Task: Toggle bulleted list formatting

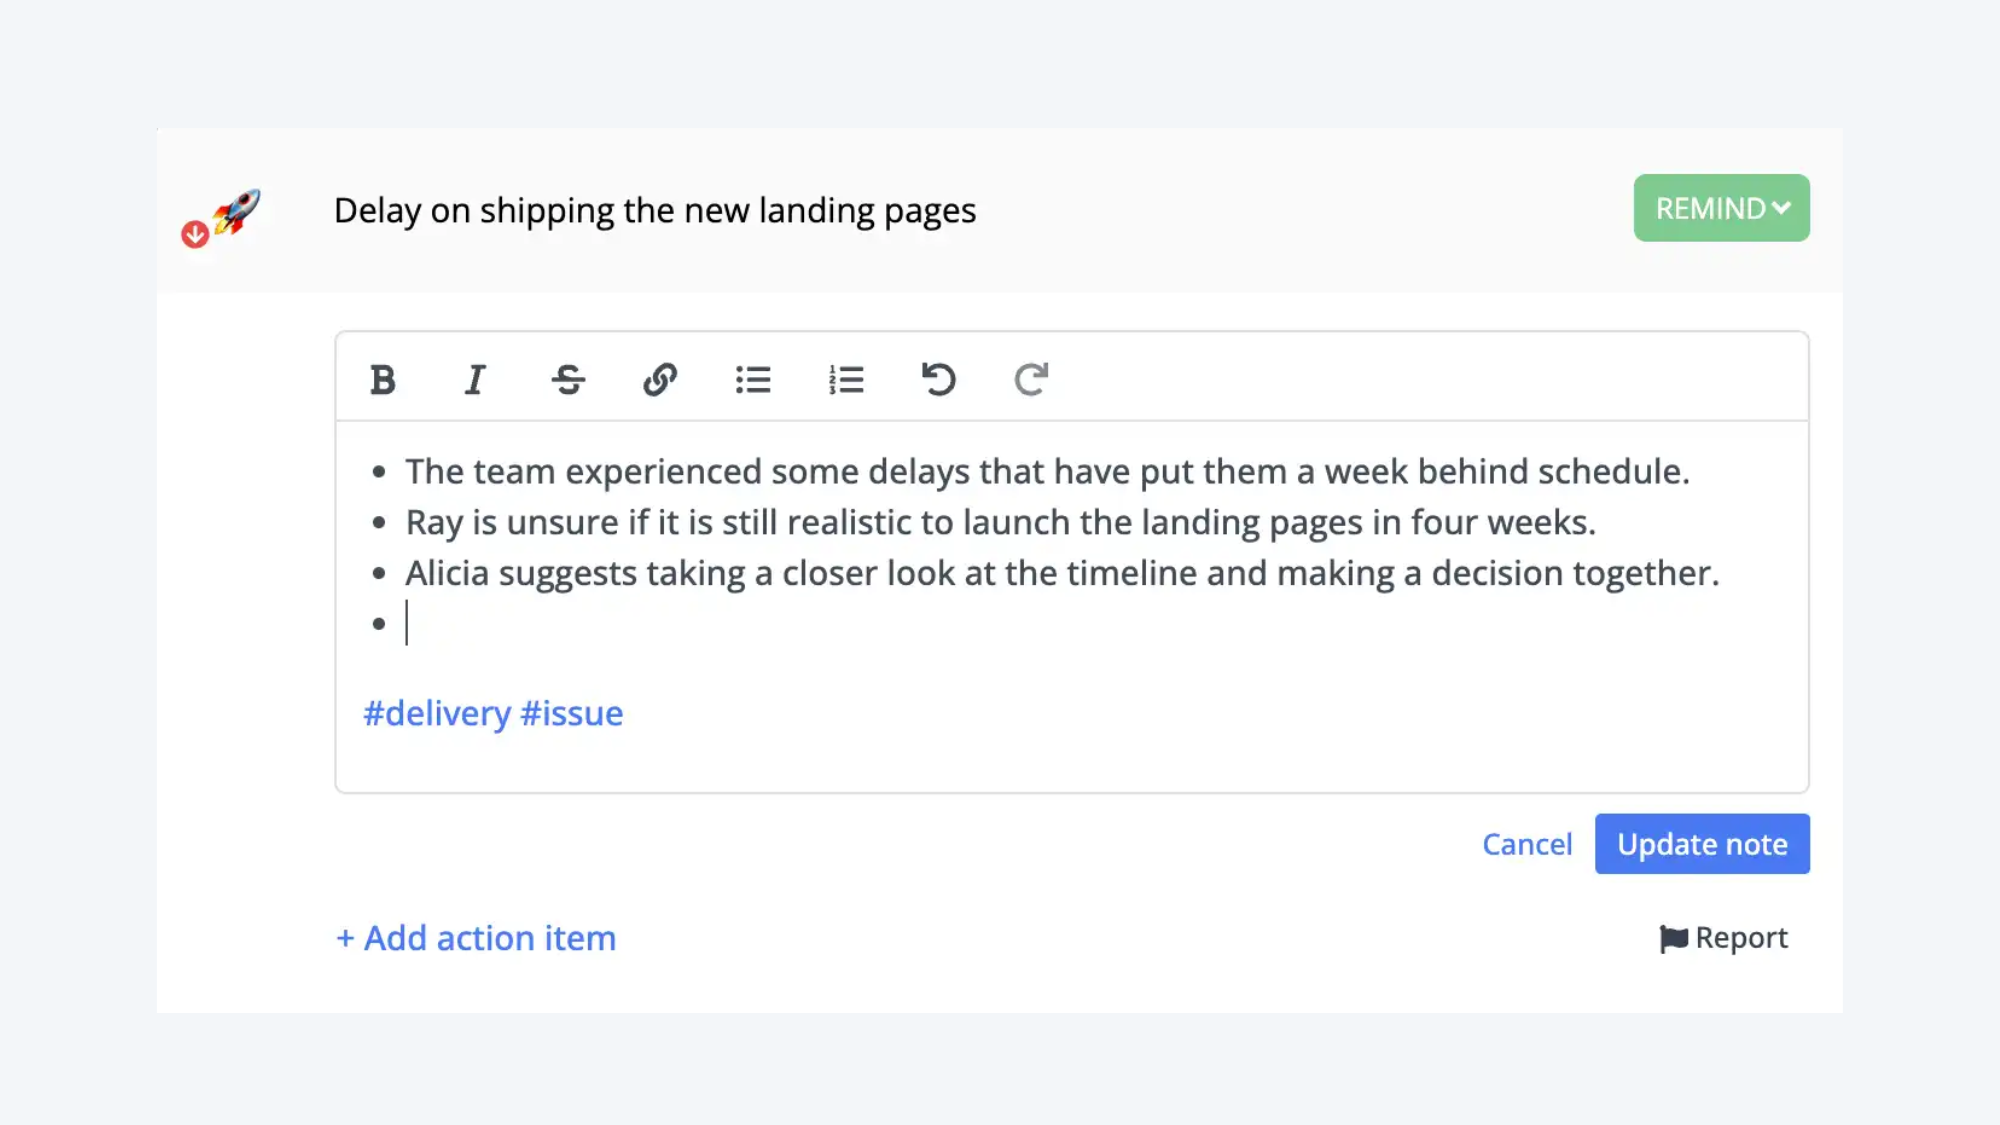Action: 753,380
